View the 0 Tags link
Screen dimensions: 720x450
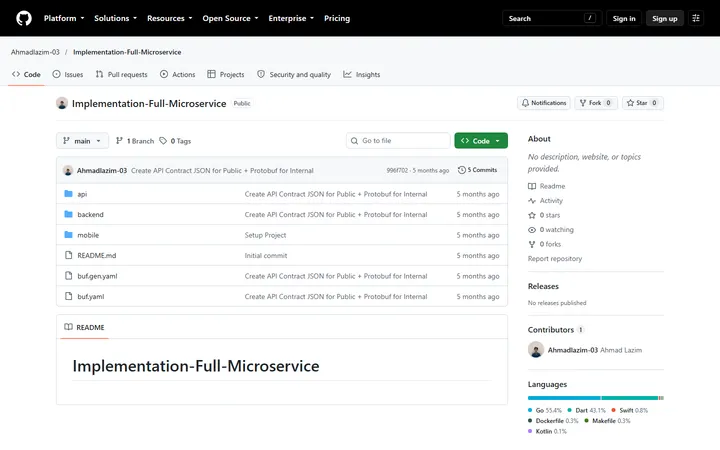click(x=175, y=141)
